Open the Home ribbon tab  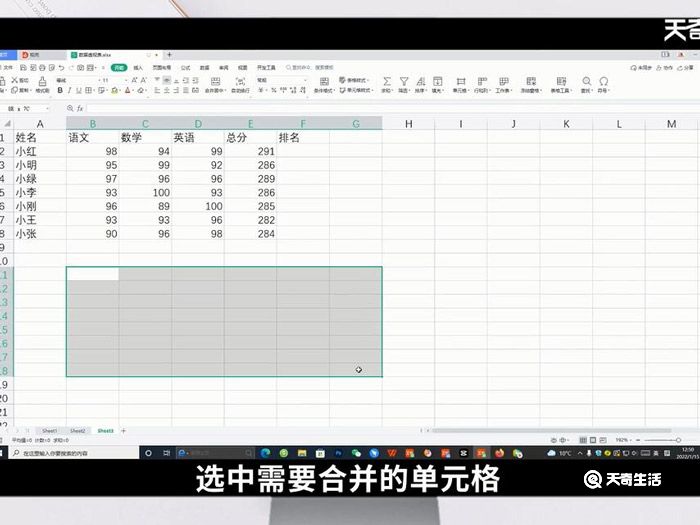119,68
